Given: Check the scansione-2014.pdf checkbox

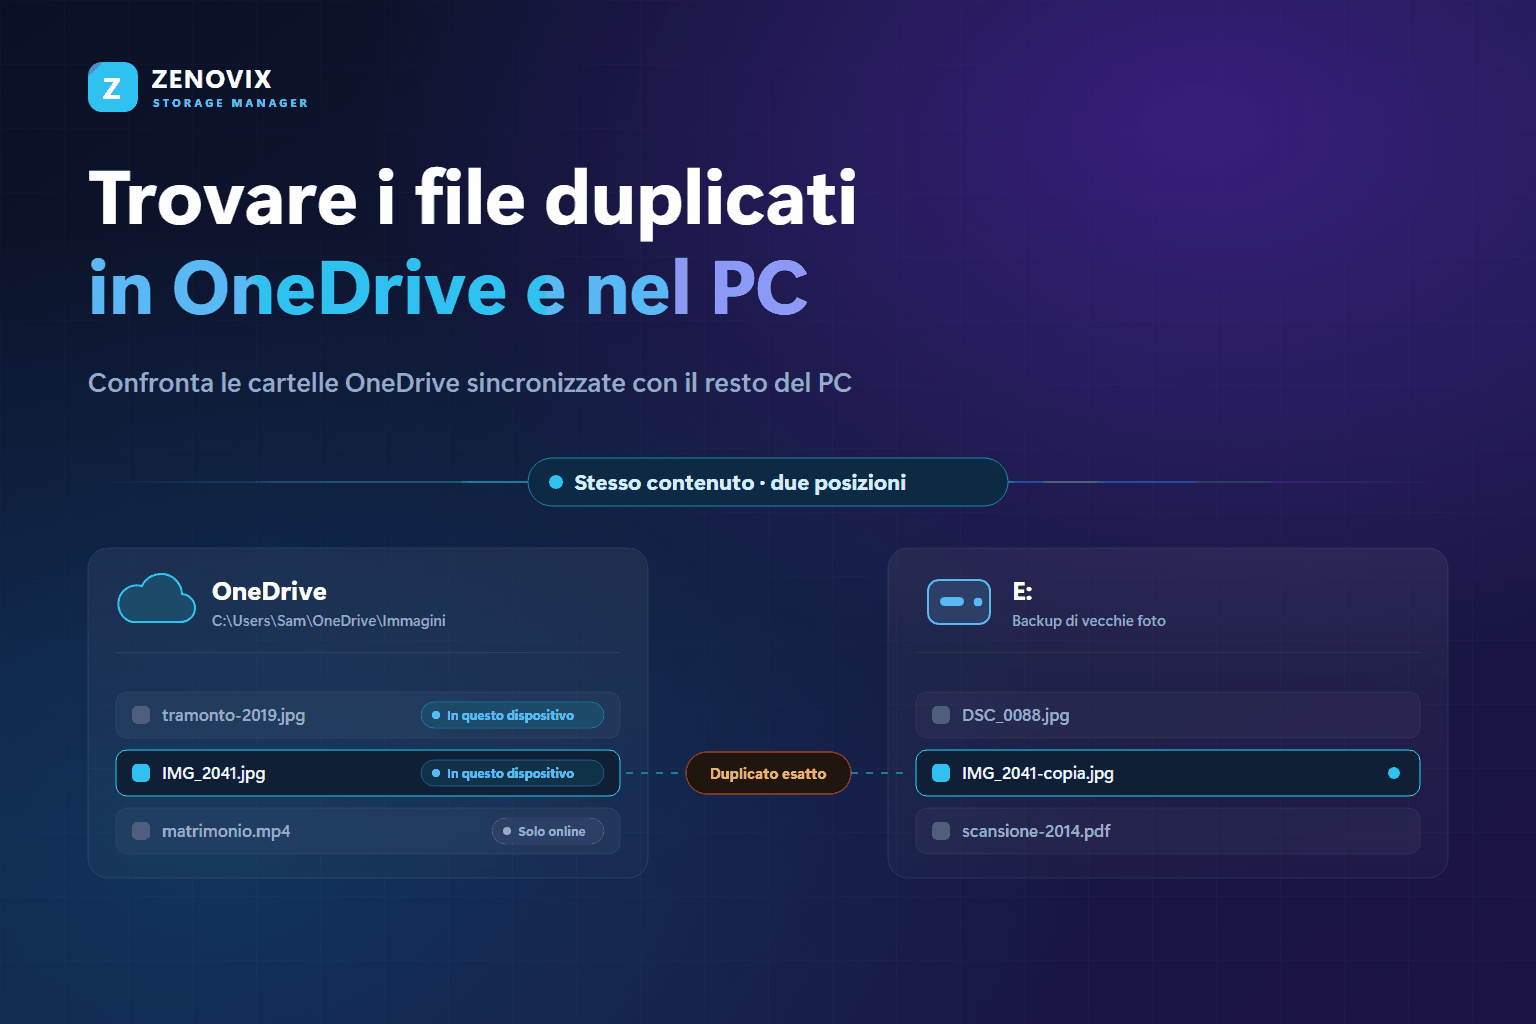Looking at the screenshot, I should tap(941, 831).
